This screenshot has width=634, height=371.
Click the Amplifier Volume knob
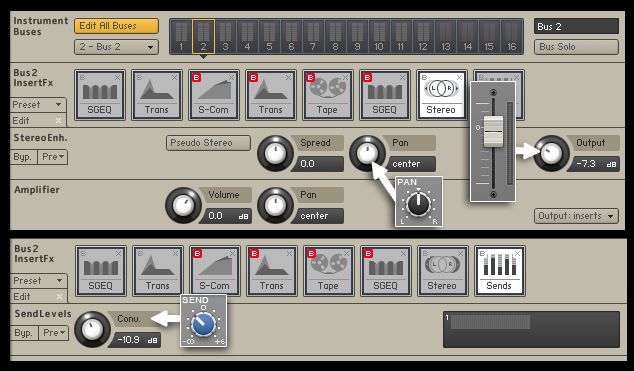point(184,205)
